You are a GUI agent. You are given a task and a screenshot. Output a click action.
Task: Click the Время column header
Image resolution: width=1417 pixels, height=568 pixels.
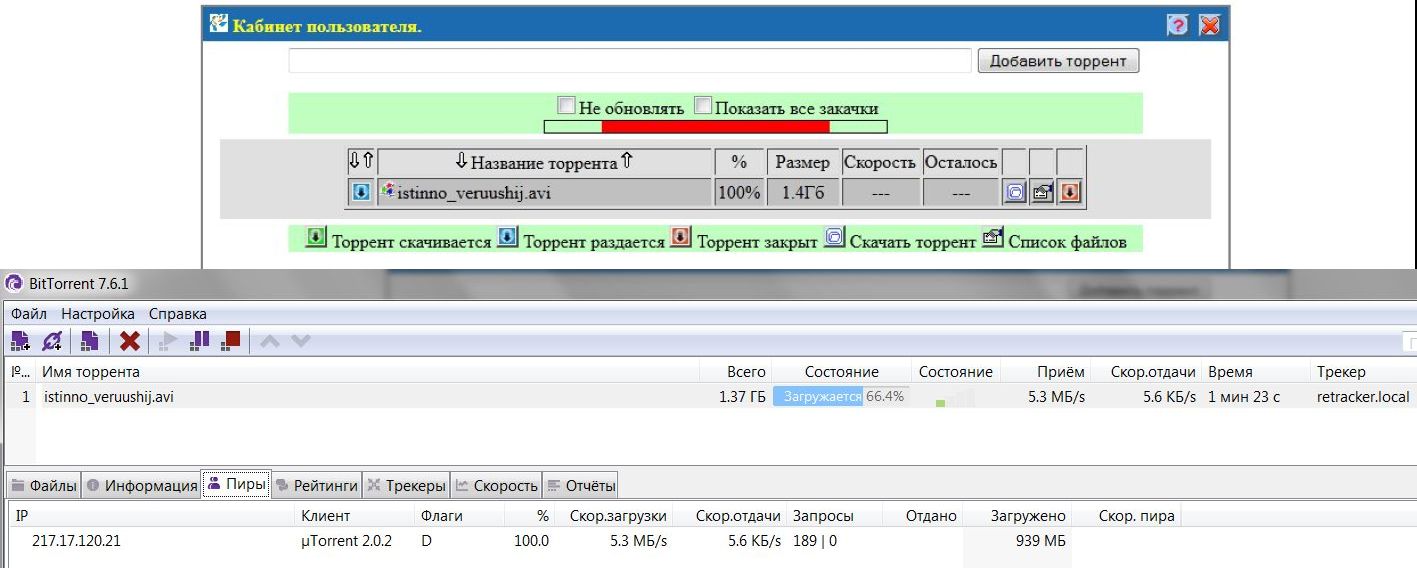coord(1255,372)
